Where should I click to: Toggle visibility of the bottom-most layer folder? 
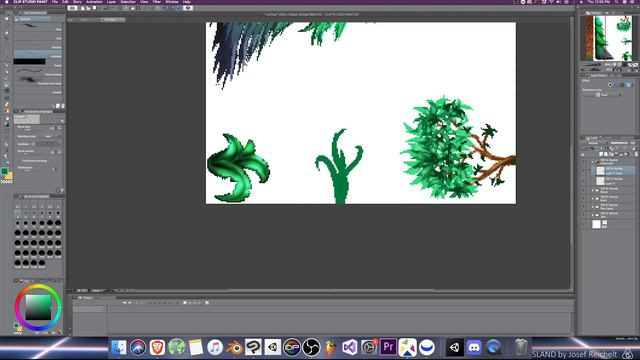tap(583, 215)
